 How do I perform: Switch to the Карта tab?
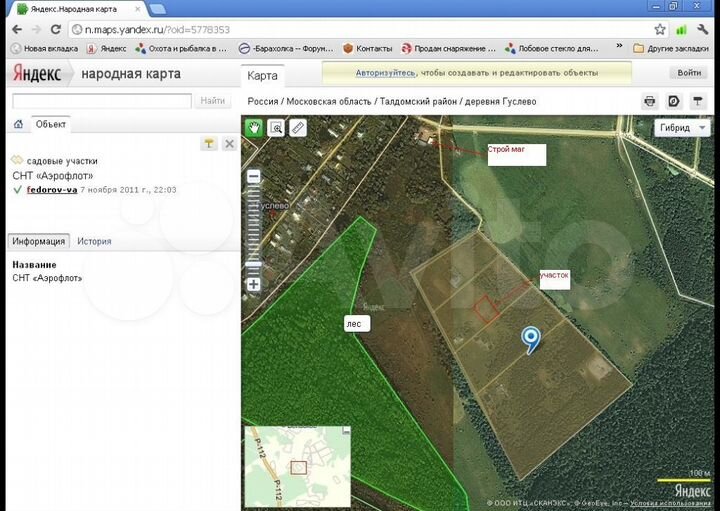point(262,76)
